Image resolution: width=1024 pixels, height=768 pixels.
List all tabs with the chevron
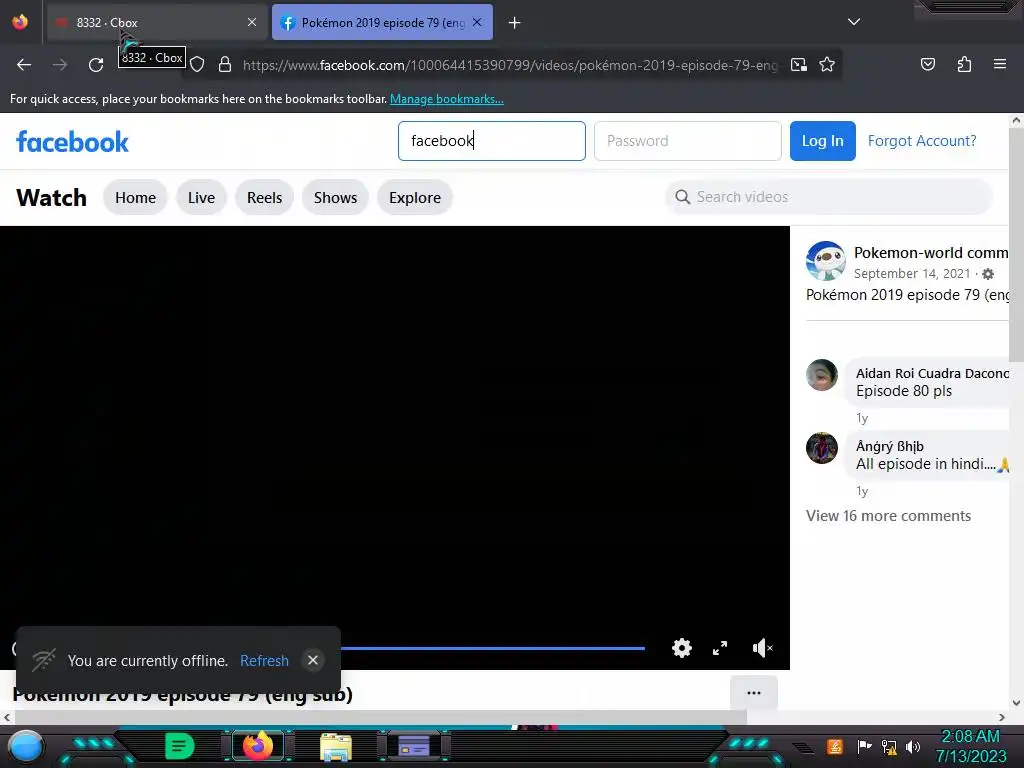click(854, 22)
